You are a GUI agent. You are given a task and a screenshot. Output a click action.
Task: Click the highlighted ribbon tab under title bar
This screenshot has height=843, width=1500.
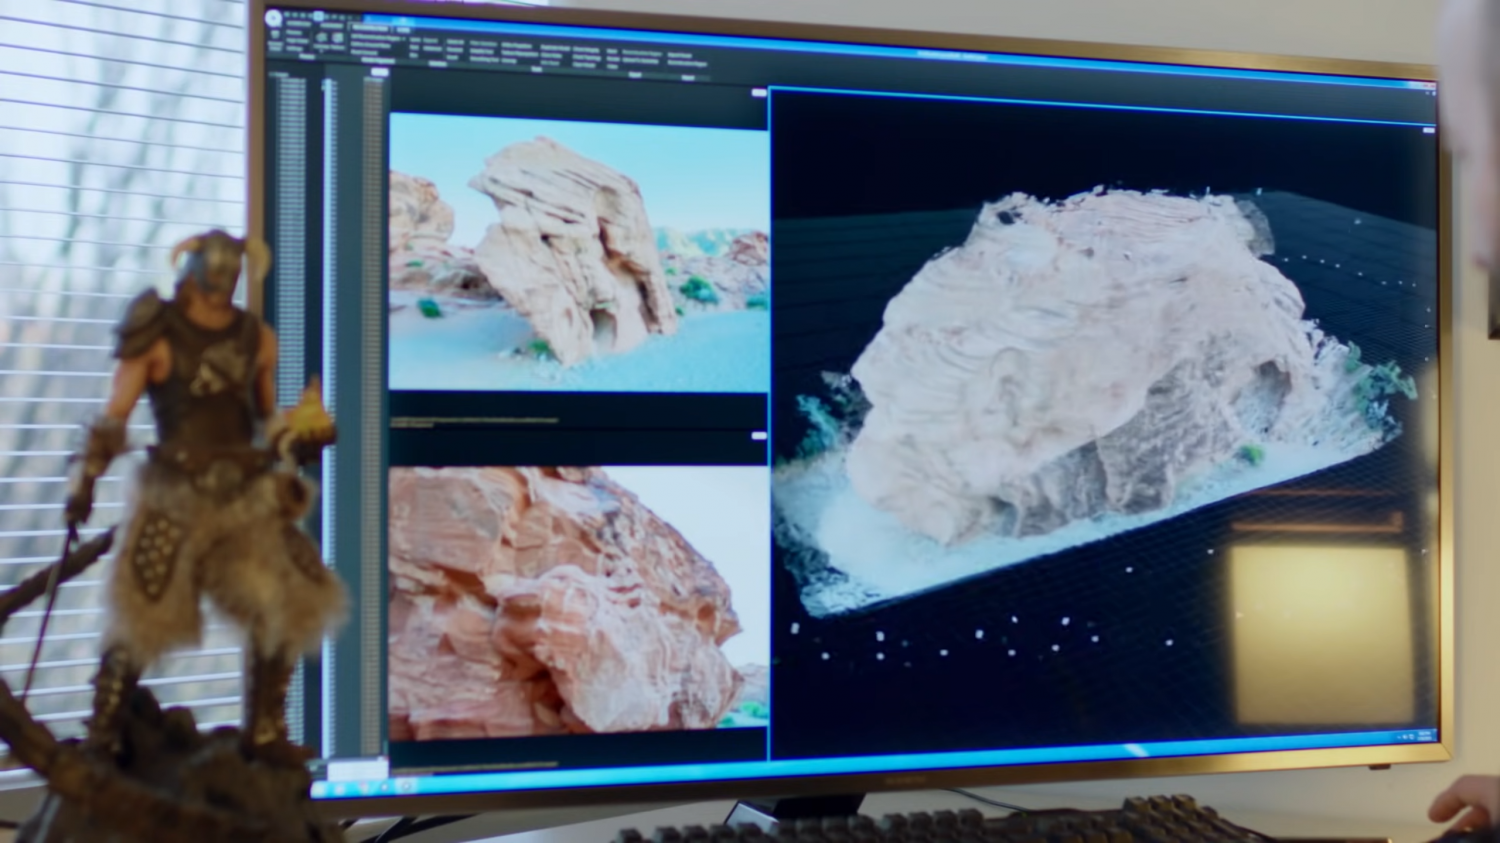[369, 30]
